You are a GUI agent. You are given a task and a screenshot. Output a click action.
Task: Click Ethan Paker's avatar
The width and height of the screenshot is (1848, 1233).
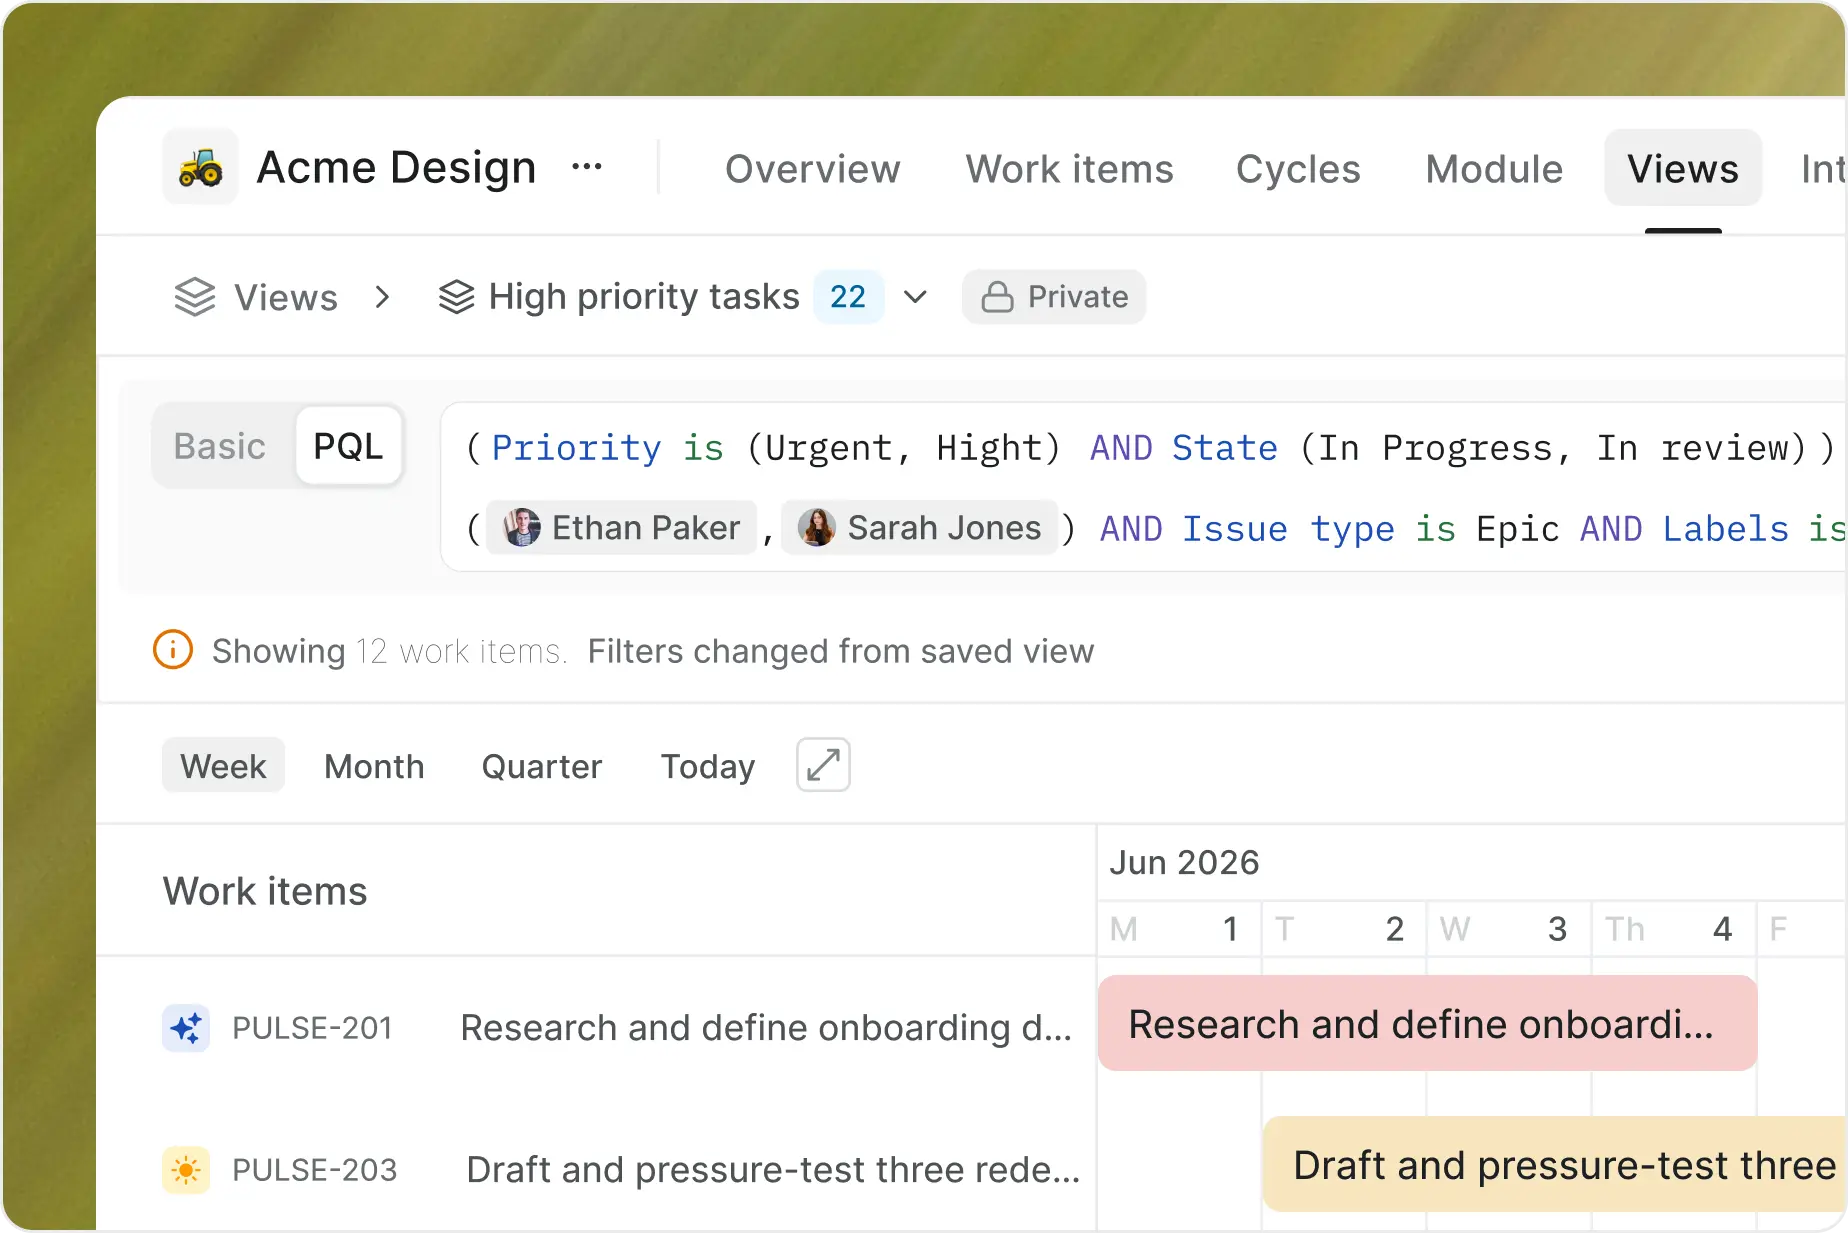click(x=521, y=527)
